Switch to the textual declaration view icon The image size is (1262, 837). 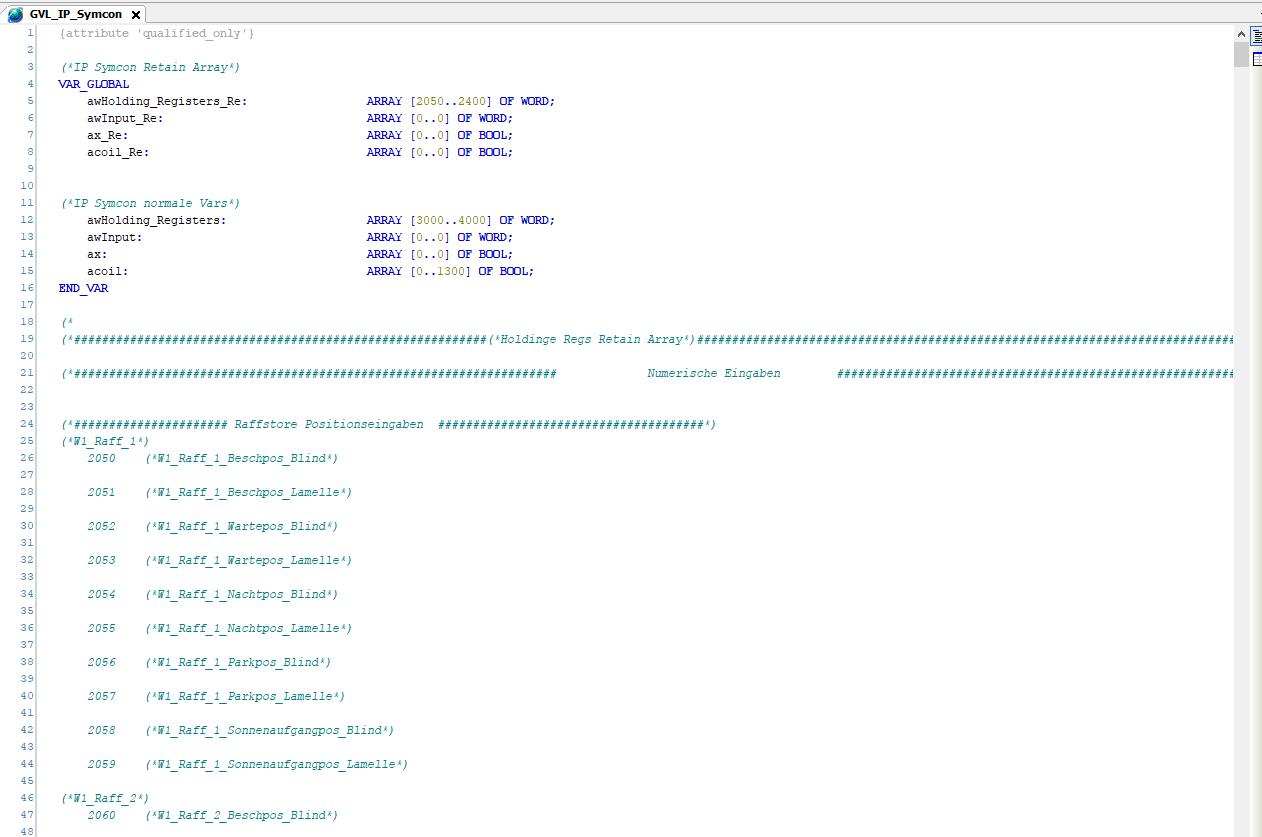pyautogui.click(x=1257, y=37)
